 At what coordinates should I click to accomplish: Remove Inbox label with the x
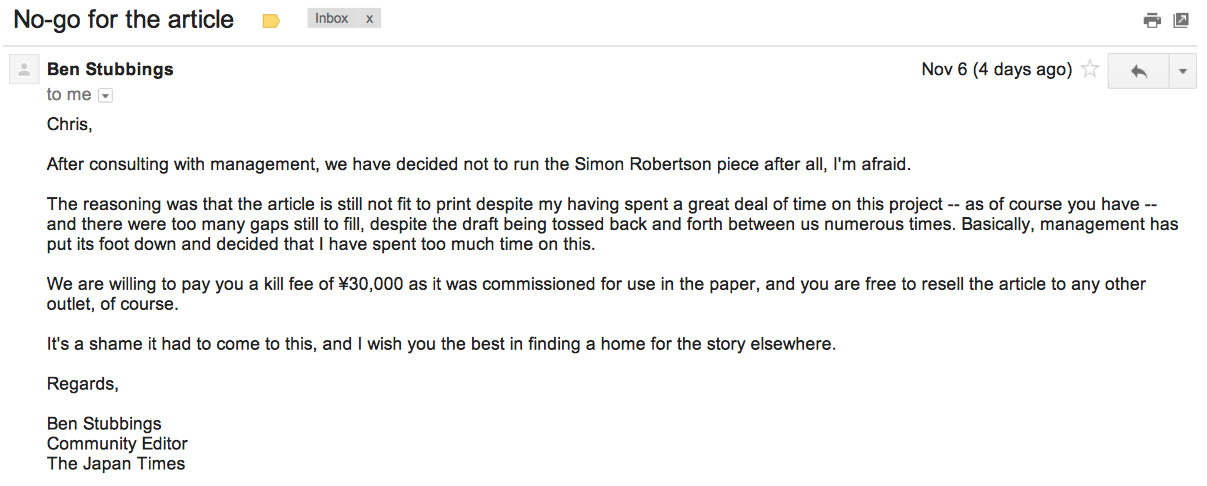[x=369, y=19]
